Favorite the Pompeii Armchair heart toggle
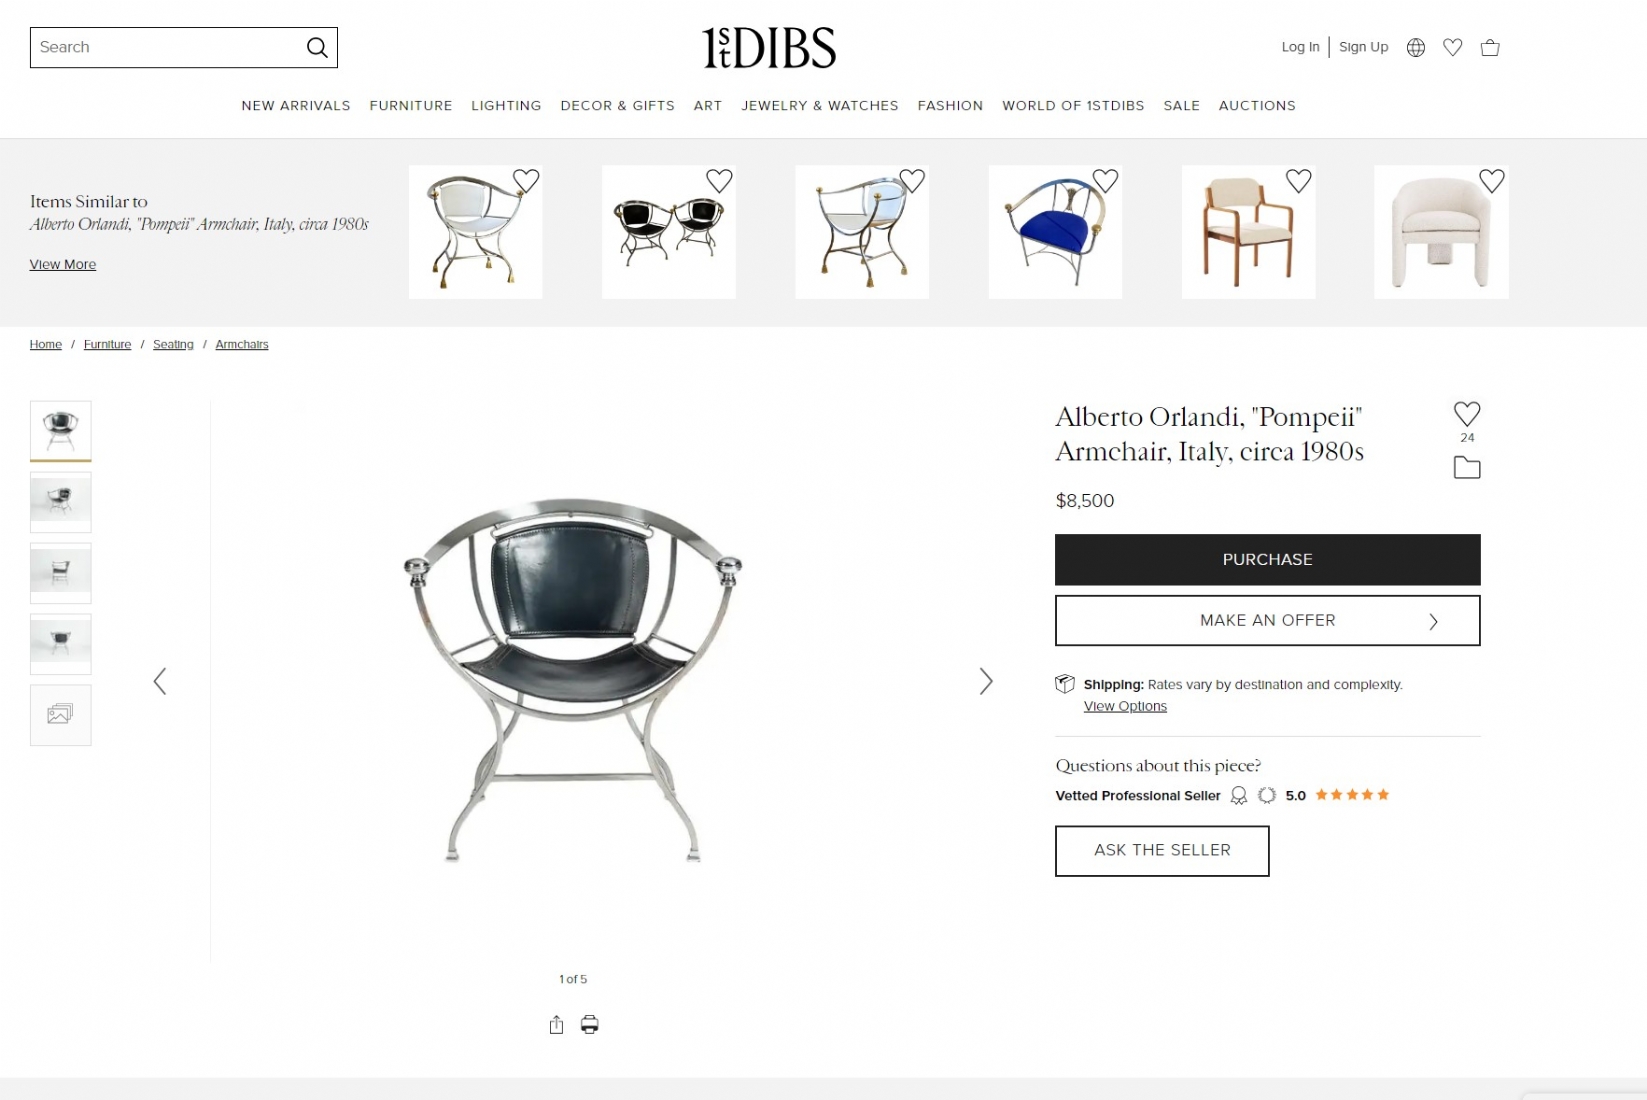This screenshot has width=1647, height=1100. [1467, 413]
